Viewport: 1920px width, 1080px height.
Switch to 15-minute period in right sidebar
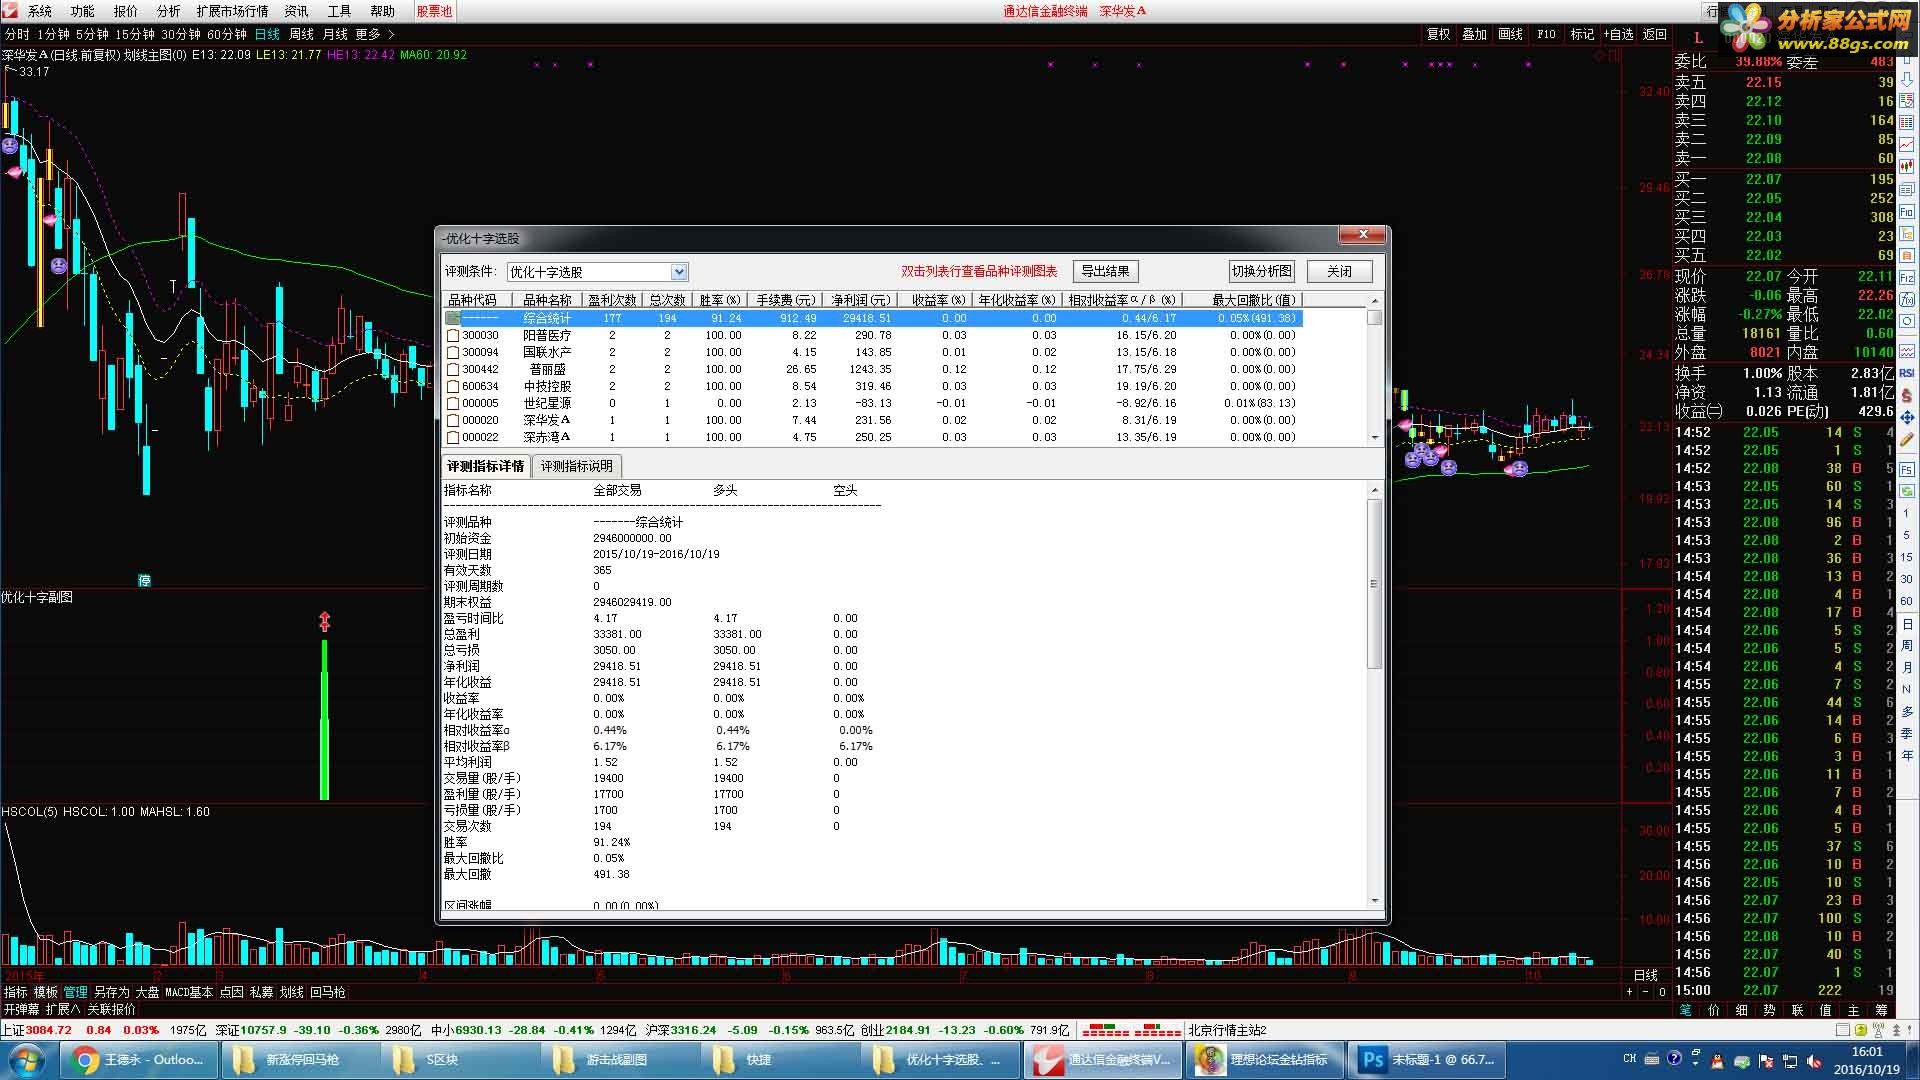[x=1907, y=557]
